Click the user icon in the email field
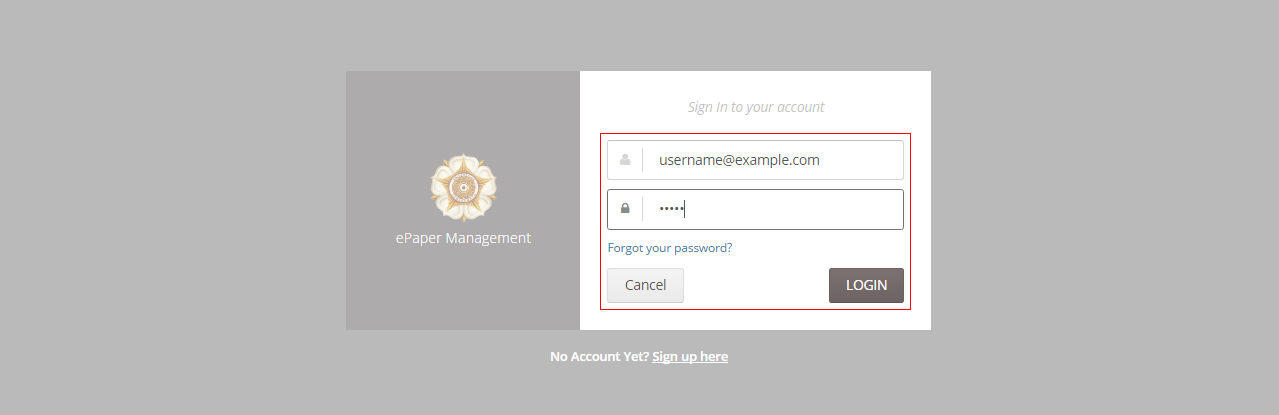The height and width of the screenshot is (415, 1279). [x=625, y=160]
